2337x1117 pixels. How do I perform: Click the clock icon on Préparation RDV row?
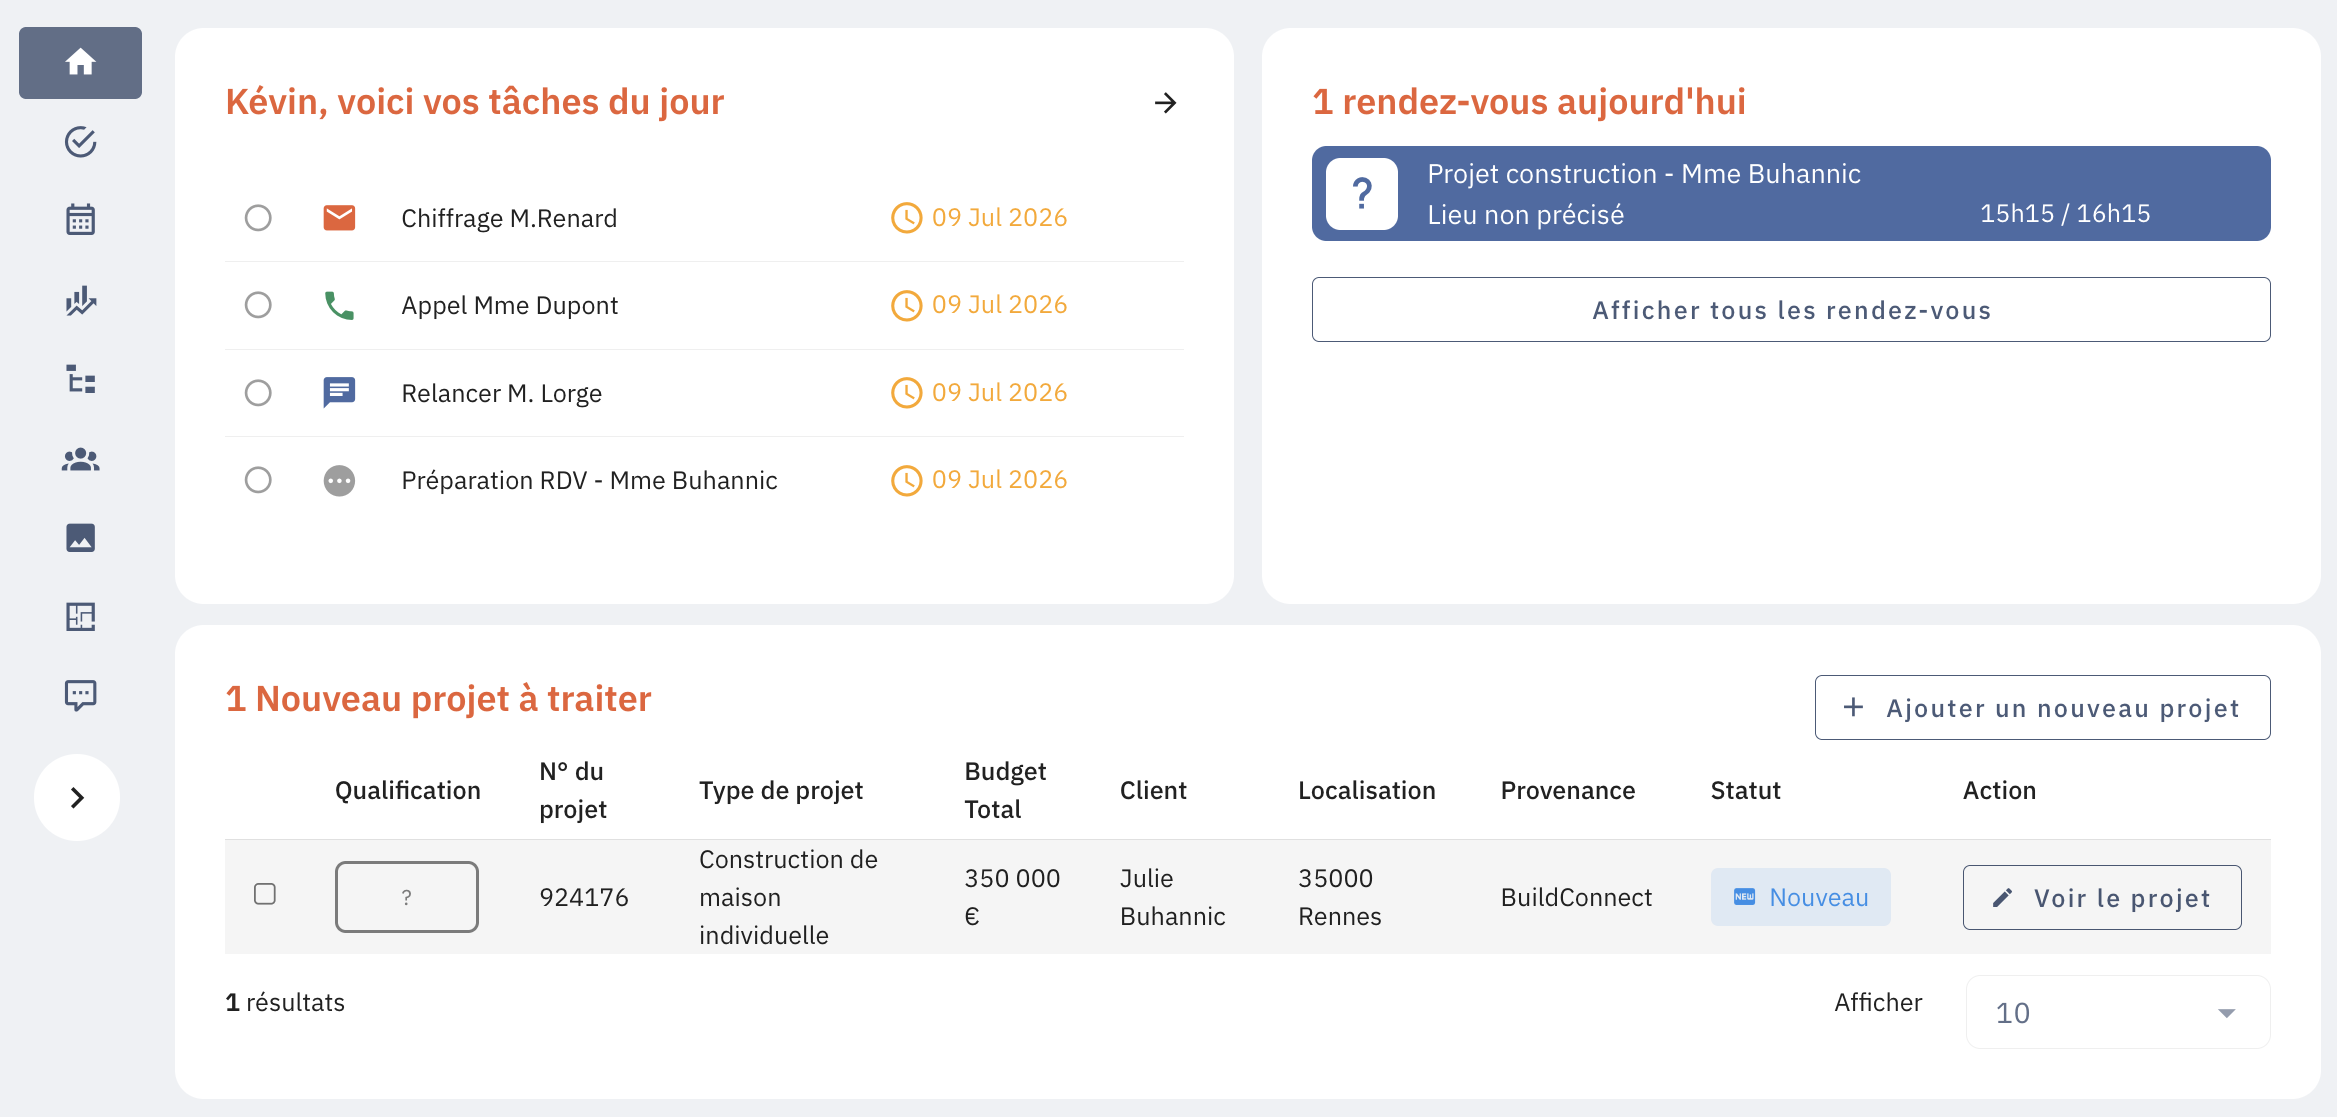(906, 481)
